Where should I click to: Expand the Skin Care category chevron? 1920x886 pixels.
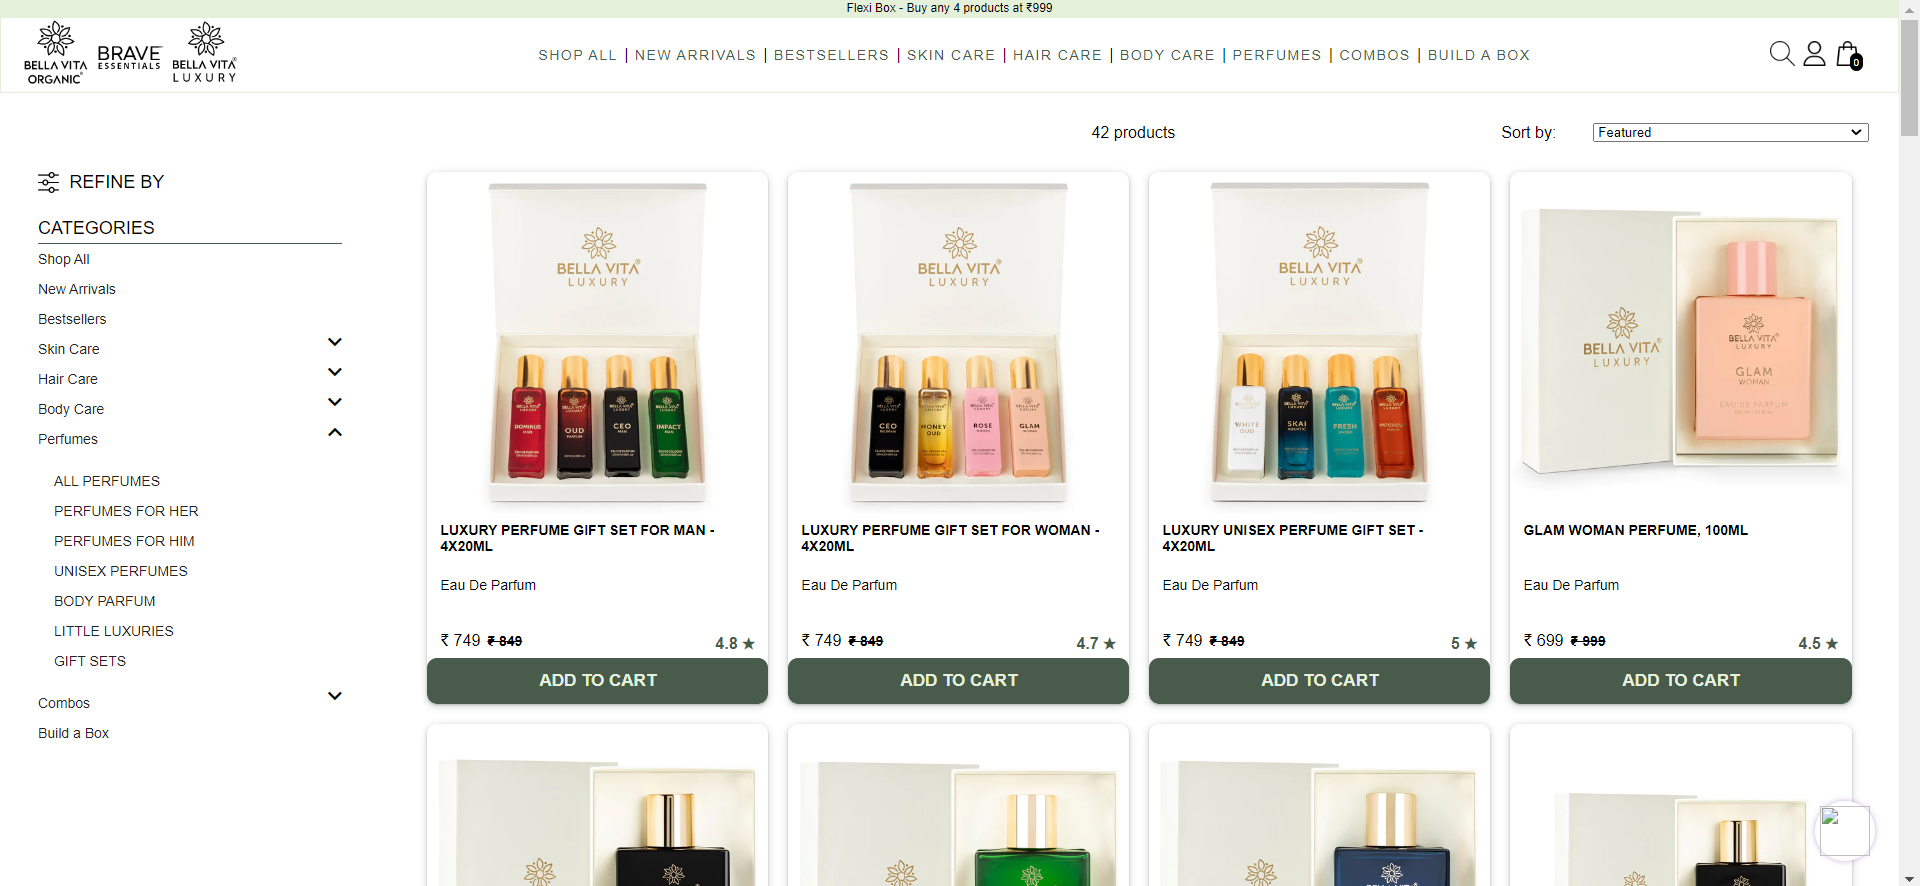tap(335, 342)
